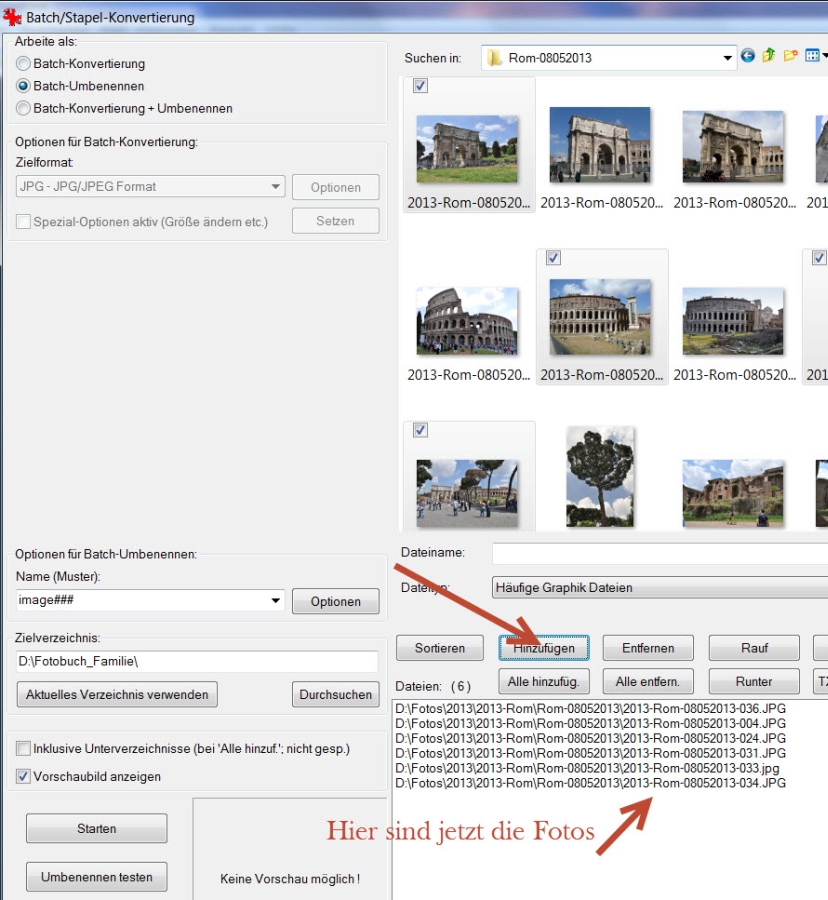The width and height of the screenshot is (828, 900).
Task: Click the Hinzufügen button
Action: pos(544,648)
